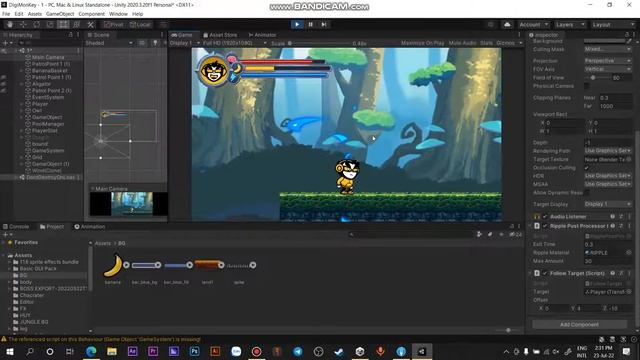The height and width of the screenshot is (360, 640).
Task: Select the Hand tool in Unity toolbar
Action: [10, 24]
